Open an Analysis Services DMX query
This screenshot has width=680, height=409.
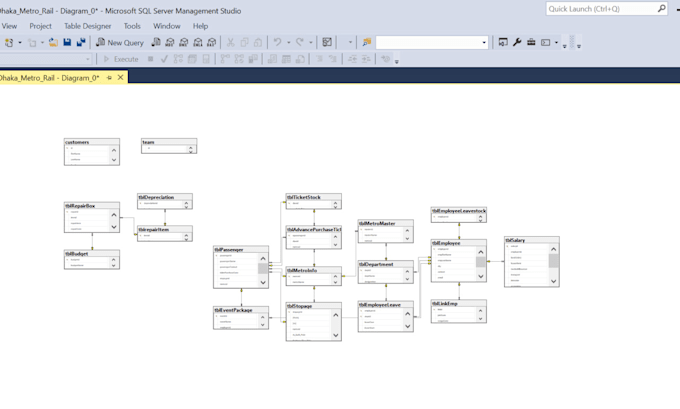tap(184, 42)
